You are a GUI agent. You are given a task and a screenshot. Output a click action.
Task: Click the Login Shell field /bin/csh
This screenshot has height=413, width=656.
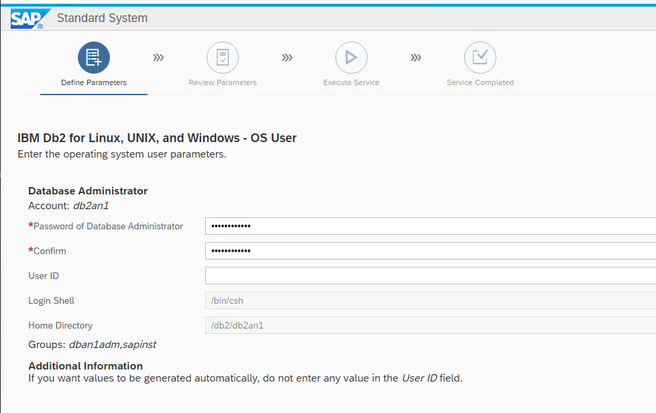pos(430,300)
